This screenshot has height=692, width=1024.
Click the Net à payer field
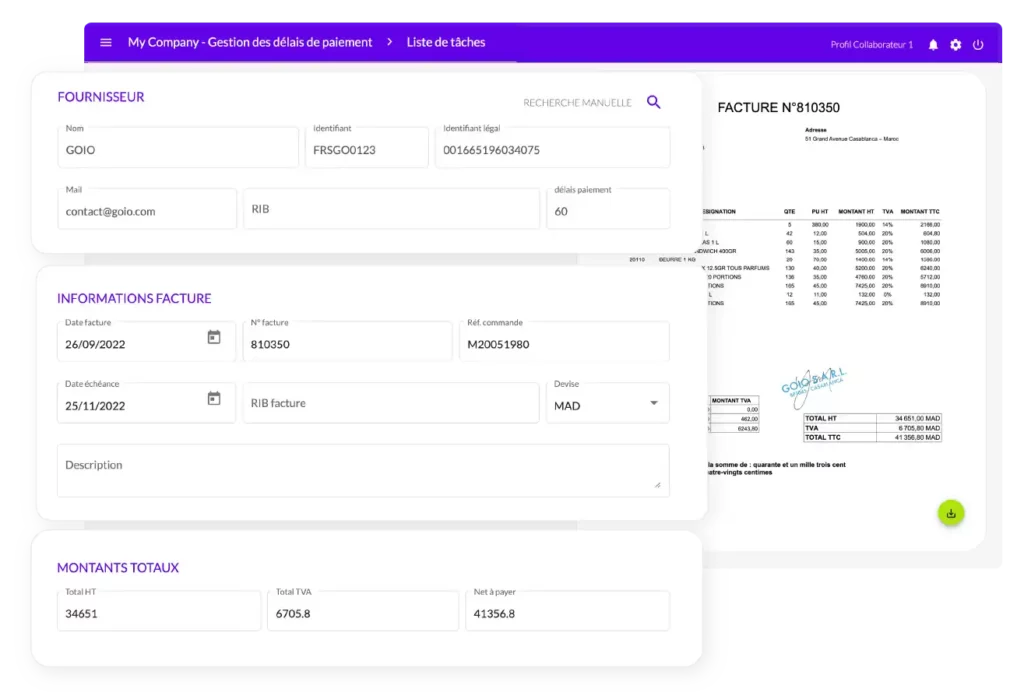click(x=567, y=611)
